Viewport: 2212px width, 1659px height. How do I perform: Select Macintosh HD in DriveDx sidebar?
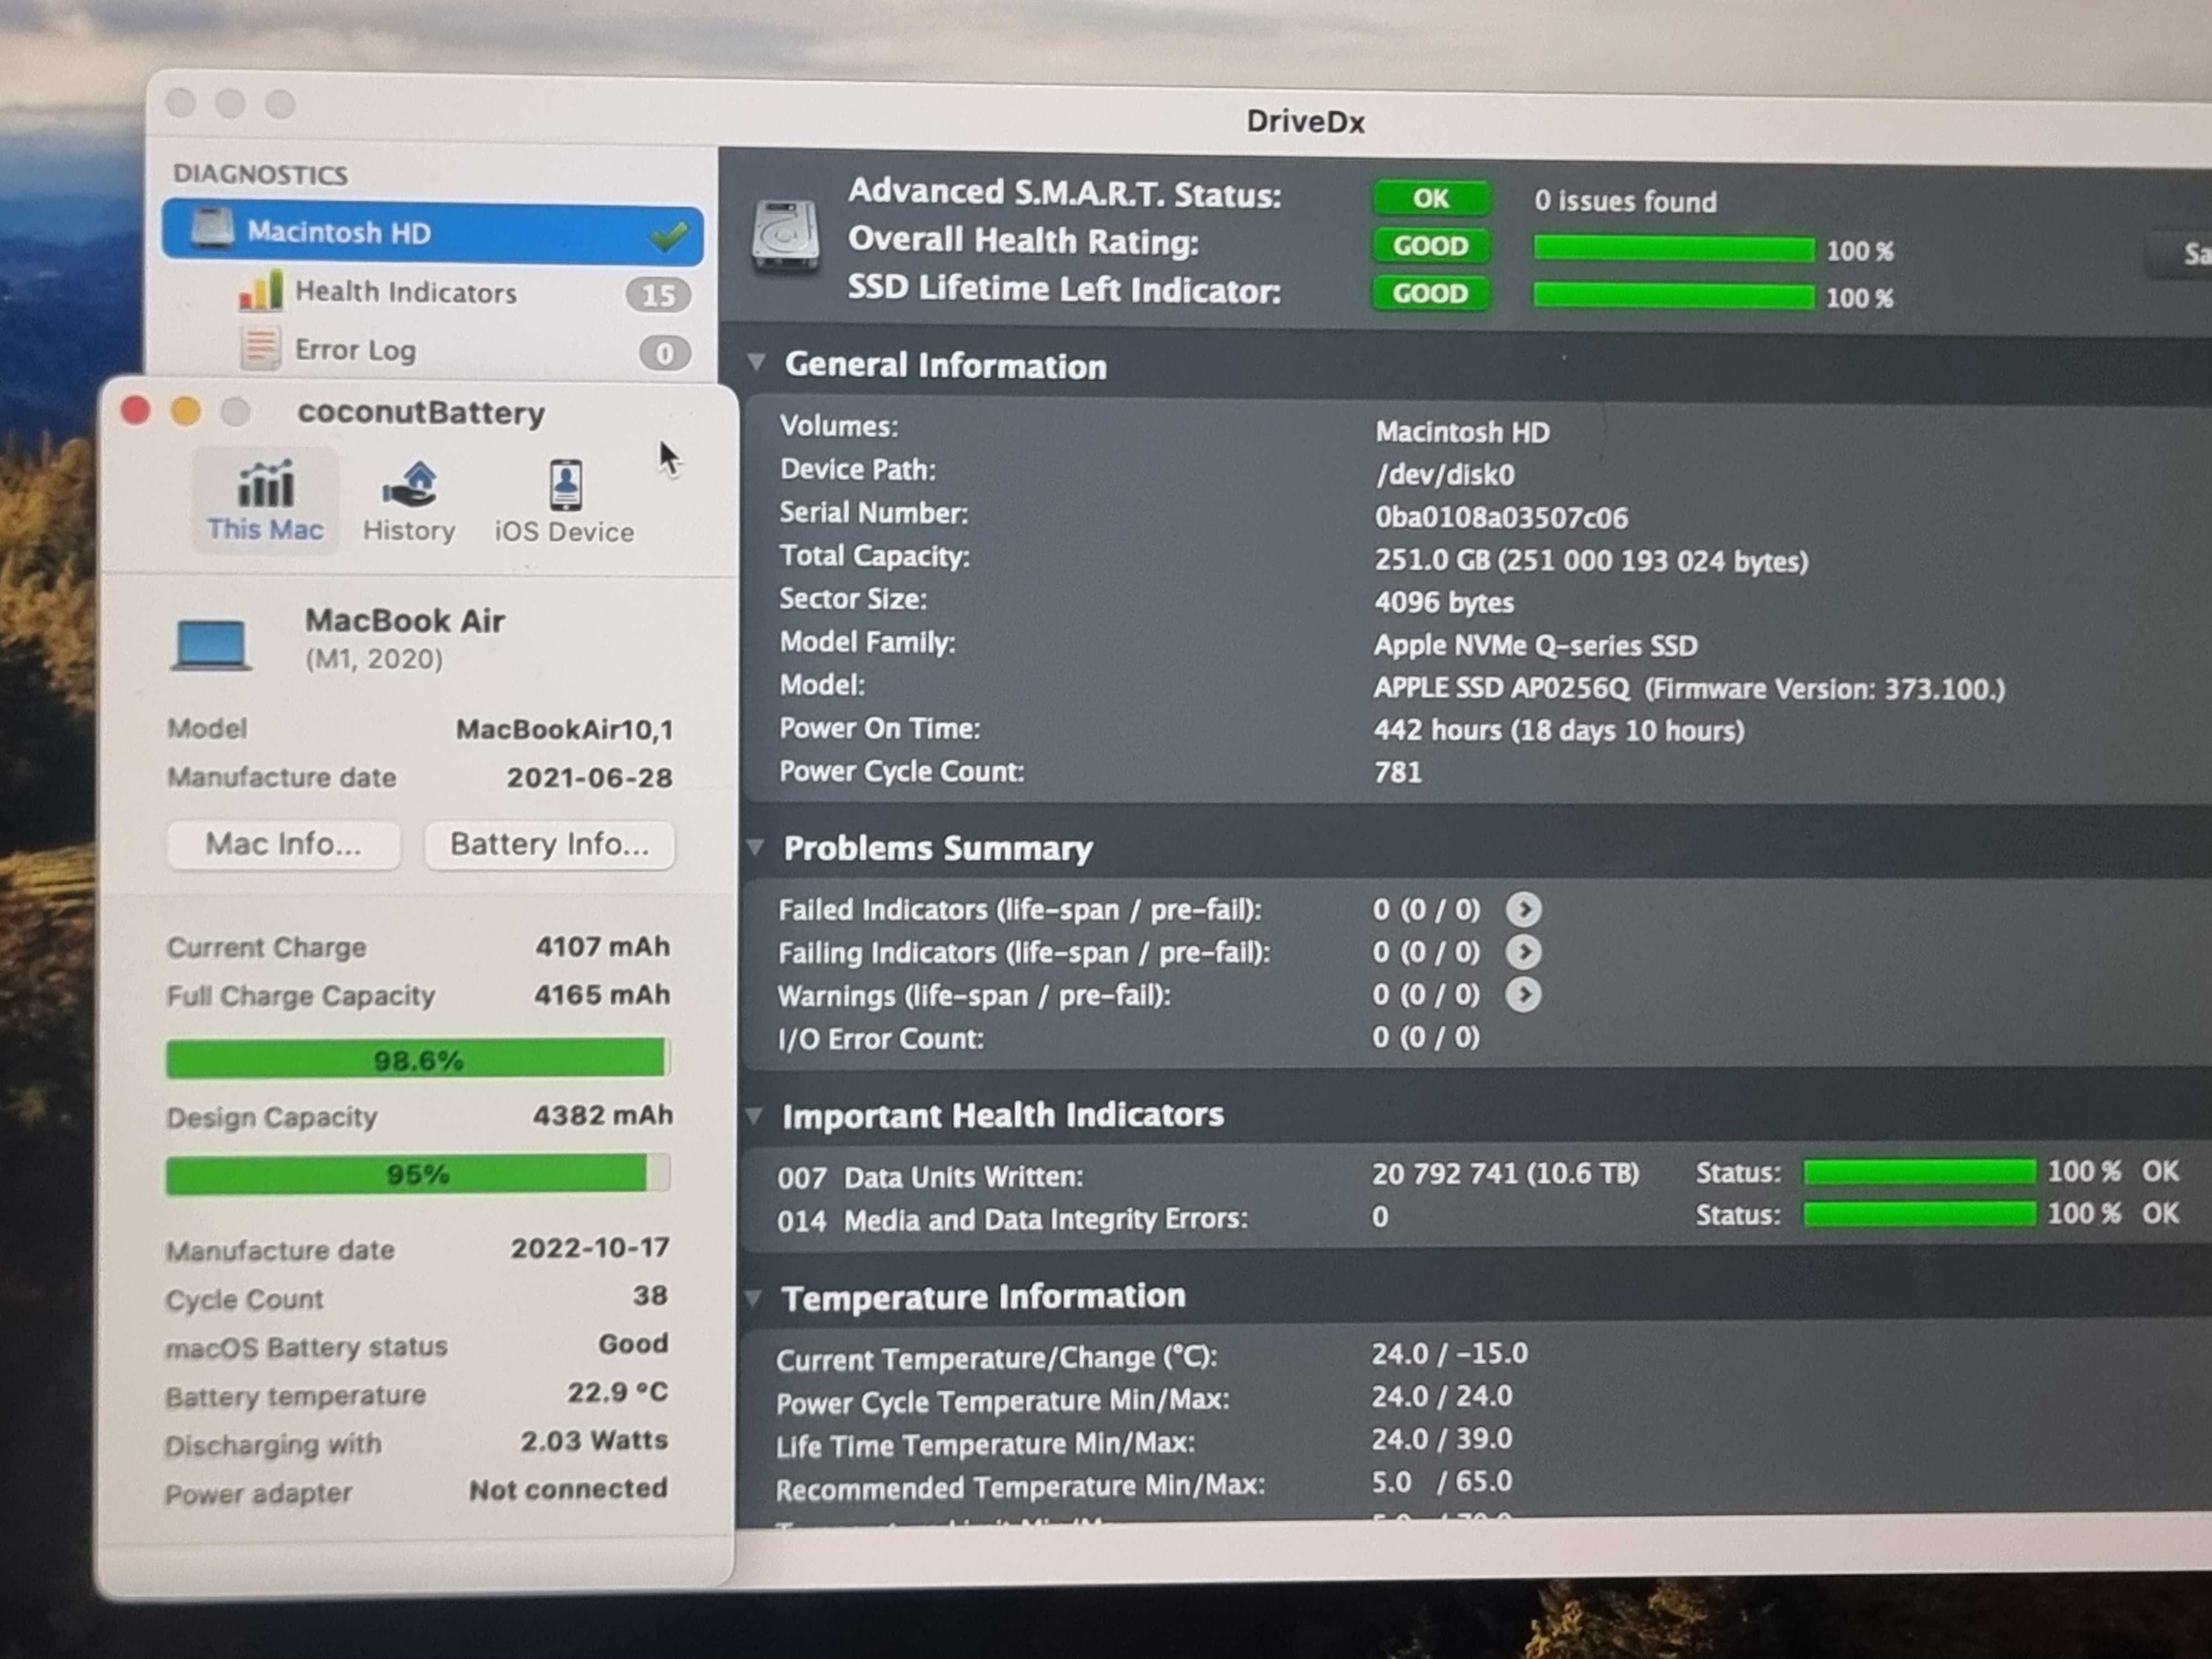click(432, 233)
